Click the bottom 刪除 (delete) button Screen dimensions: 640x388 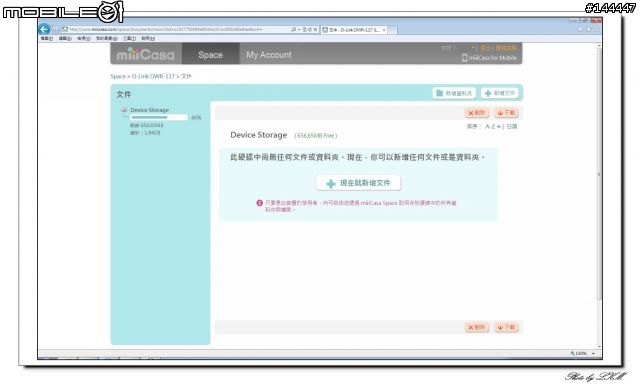(x=477, y=327)
